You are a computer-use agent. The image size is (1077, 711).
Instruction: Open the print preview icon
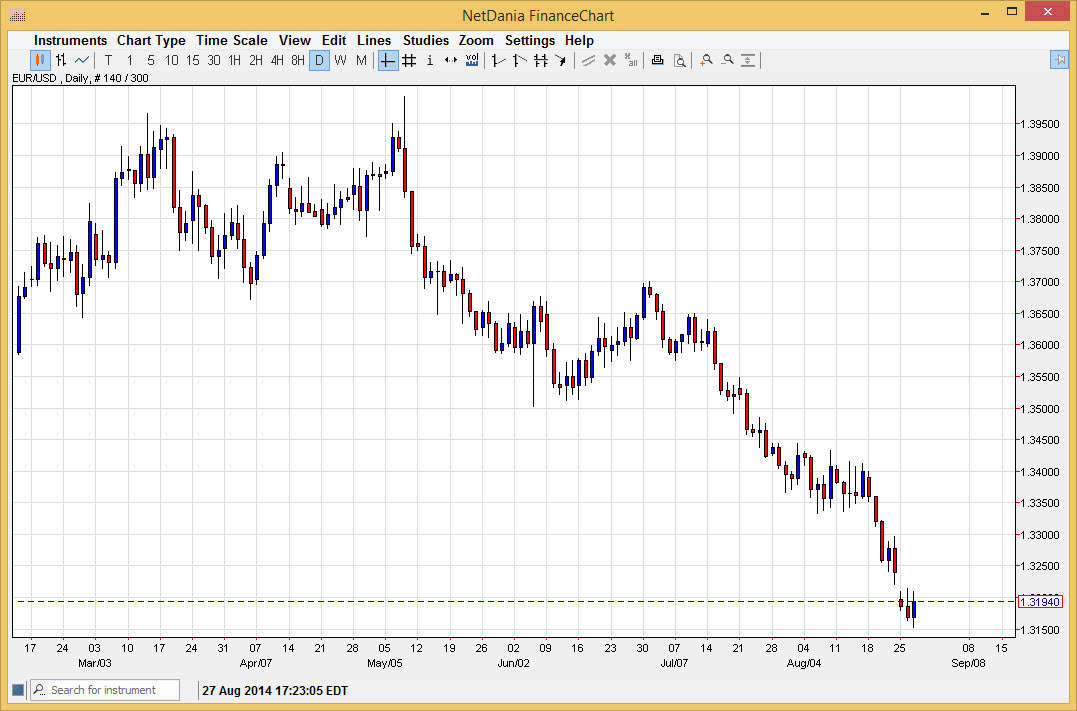coord(680,61)
